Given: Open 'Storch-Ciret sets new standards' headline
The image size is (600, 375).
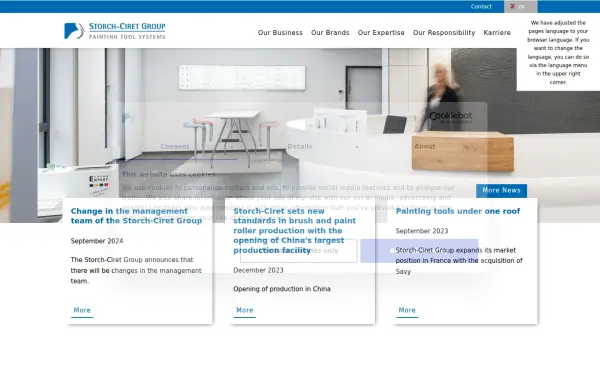Looking at the screenshot, I should (x=295, y=231).
